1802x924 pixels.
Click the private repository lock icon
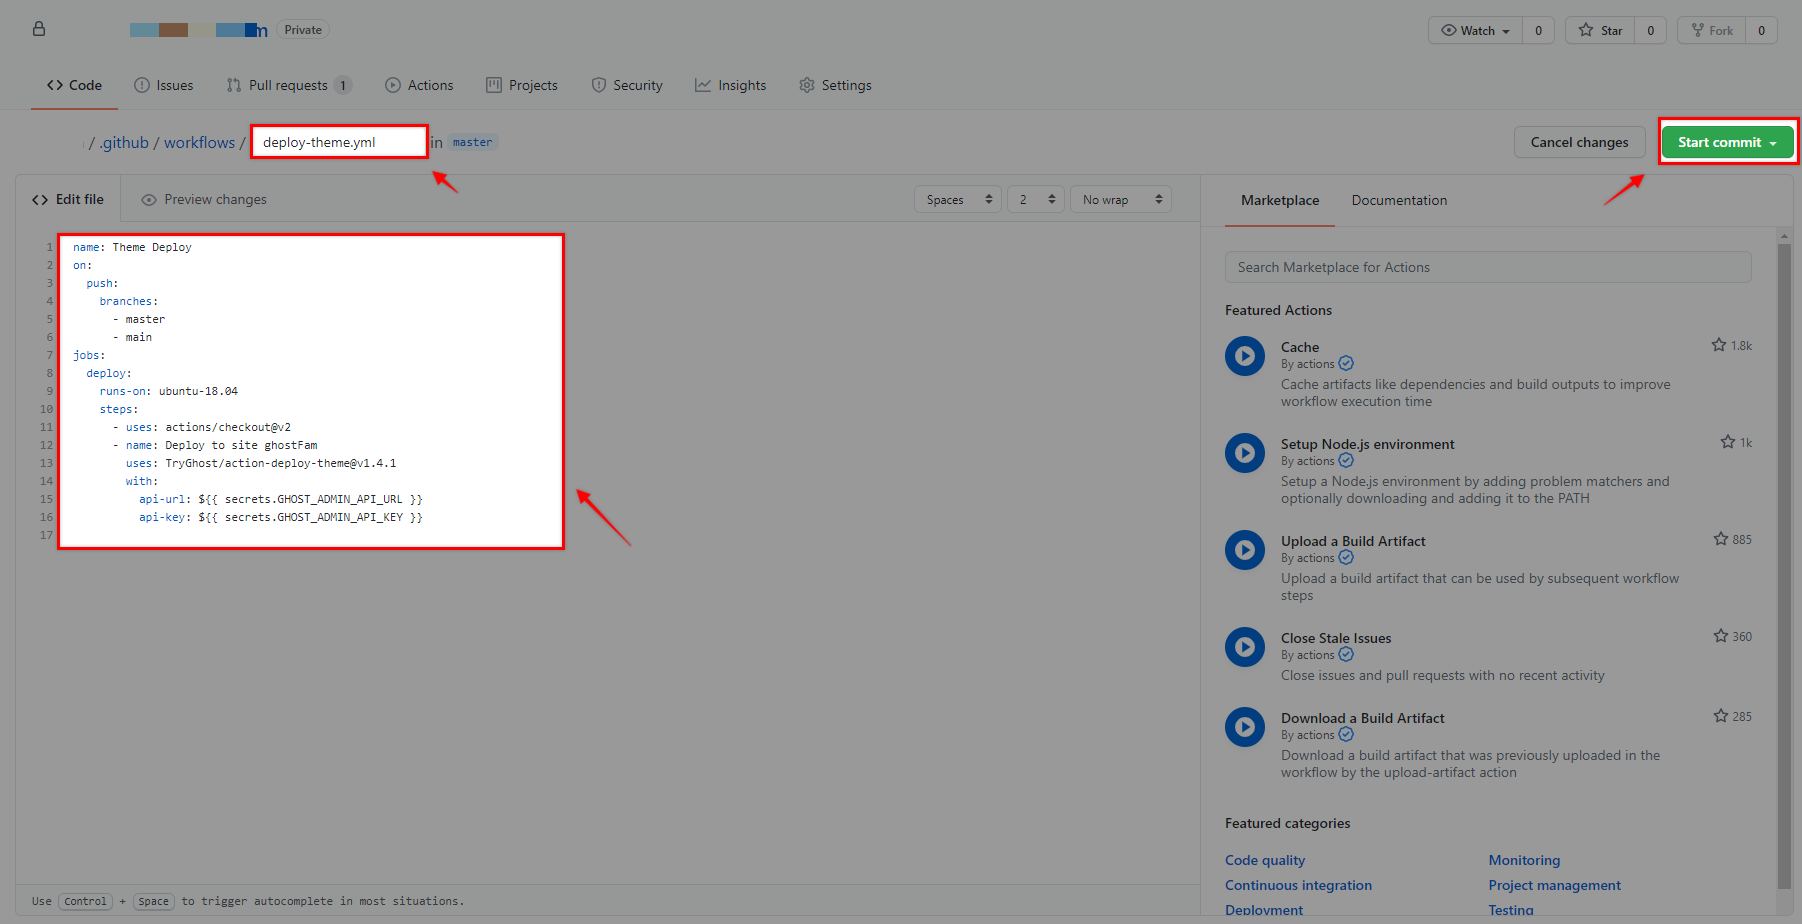click(x=39, y=29)
